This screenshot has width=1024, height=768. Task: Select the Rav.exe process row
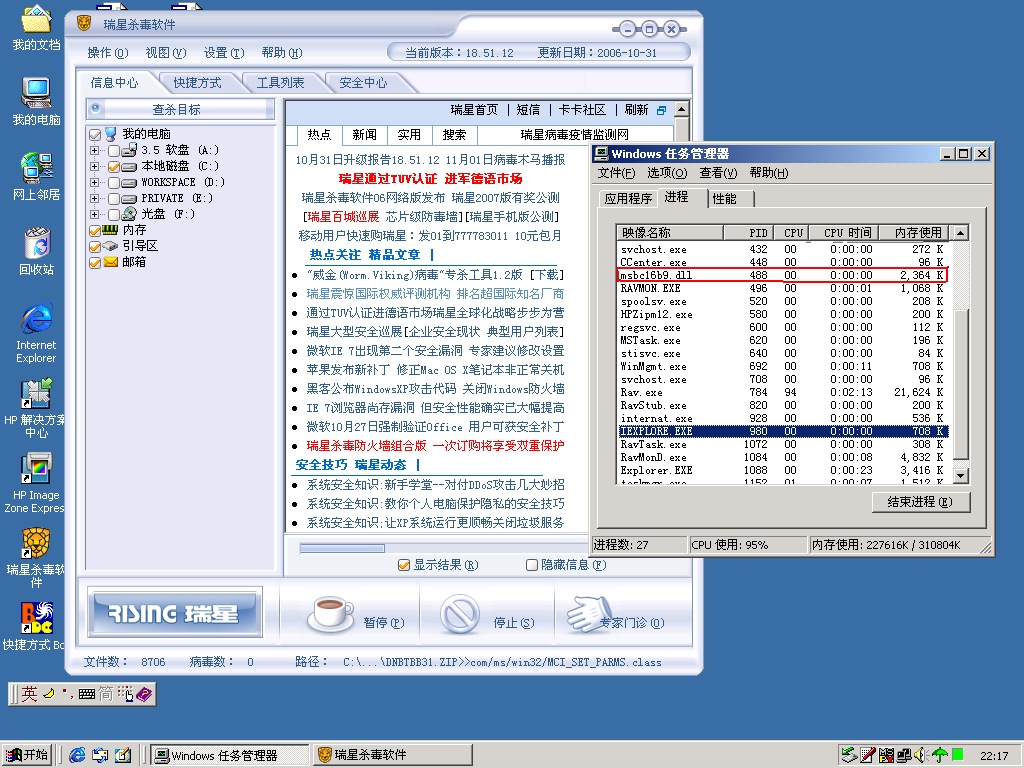(782, 392)
